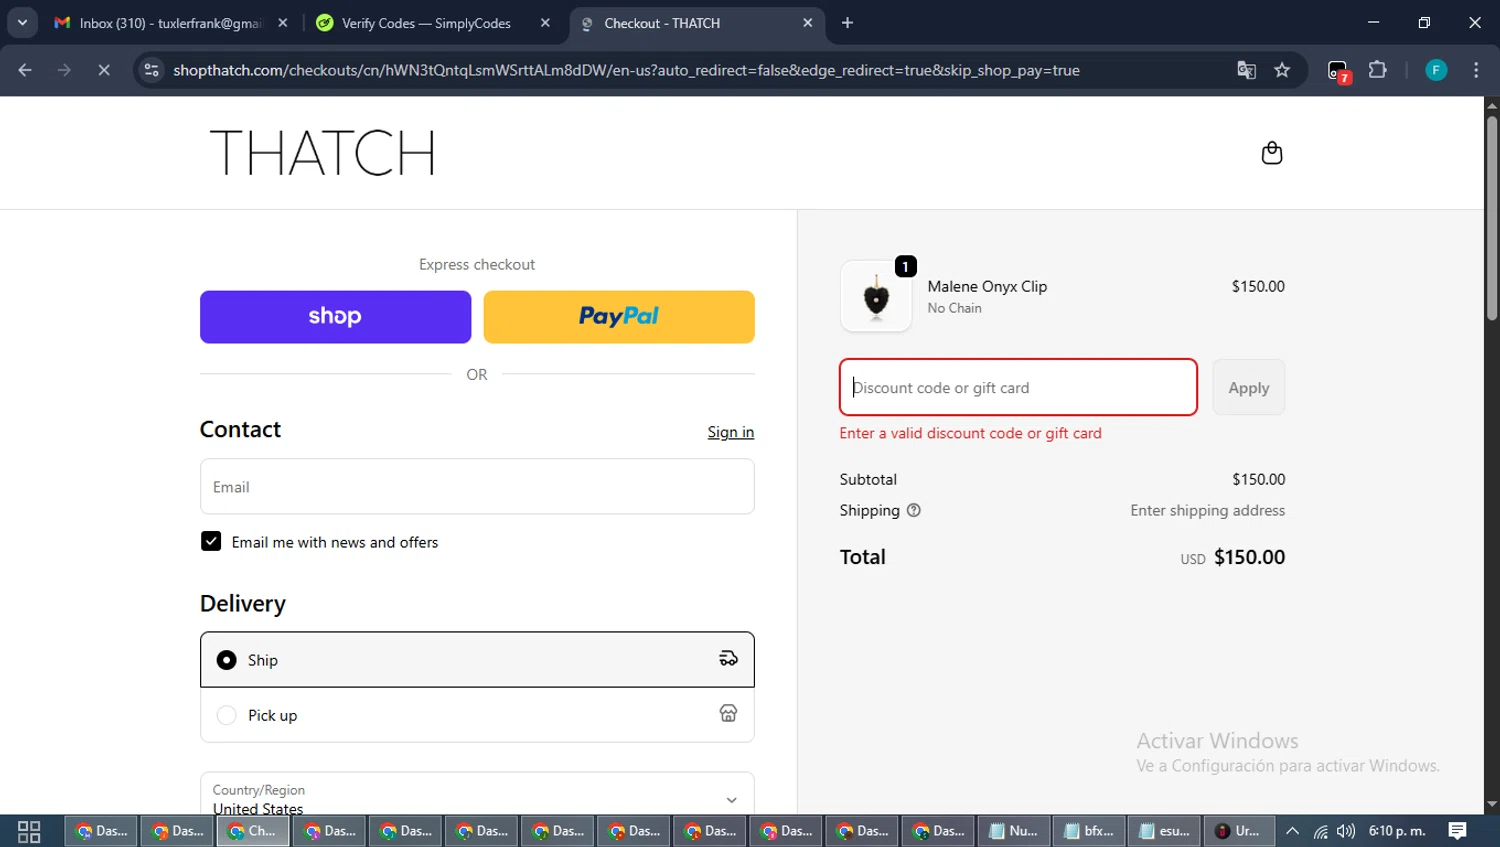The image size is (1500, 847).
Task: Open Windows Task View button
Action: point(29,831)
